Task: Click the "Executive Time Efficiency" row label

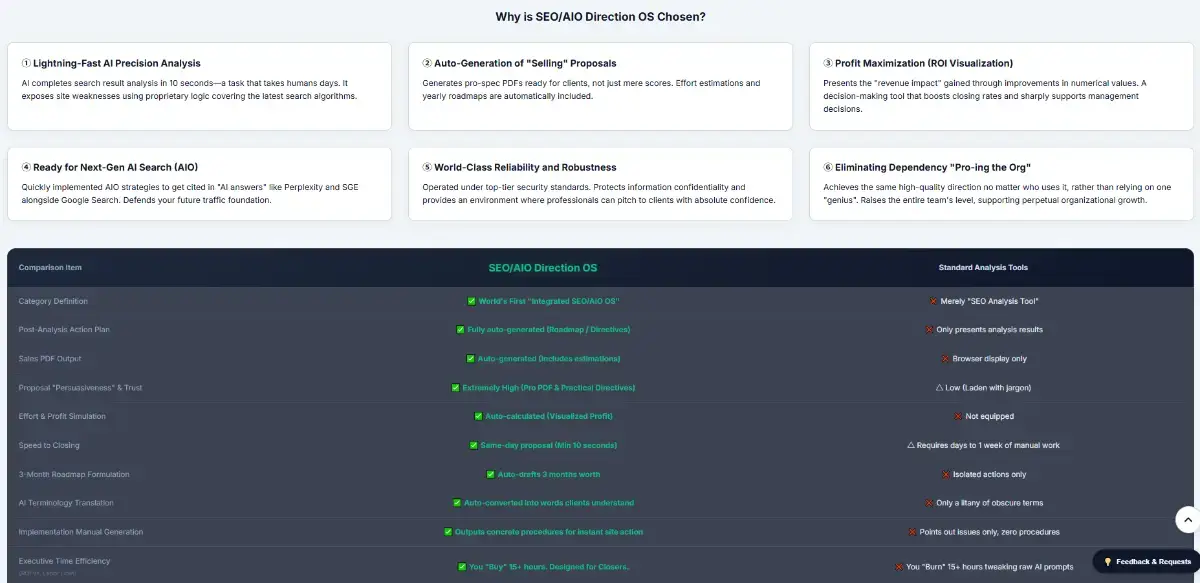Action: (64, 561)
